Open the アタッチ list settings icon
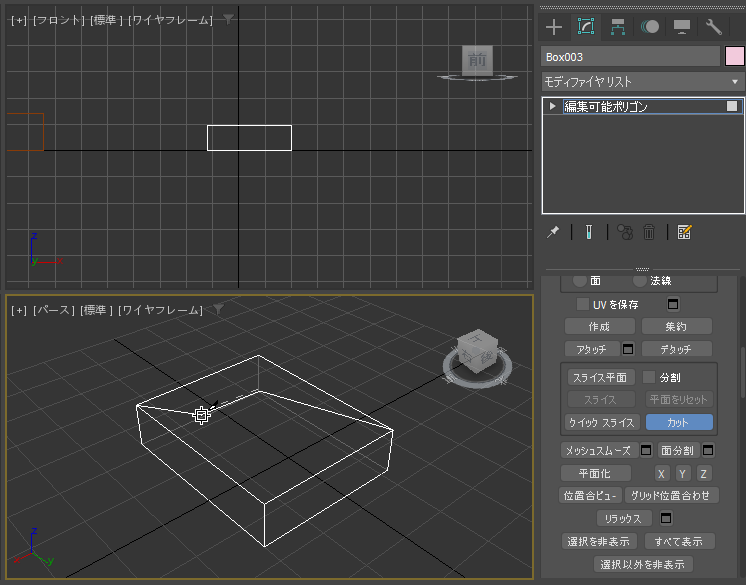The image size is (746, 585). tap(628, 349)
